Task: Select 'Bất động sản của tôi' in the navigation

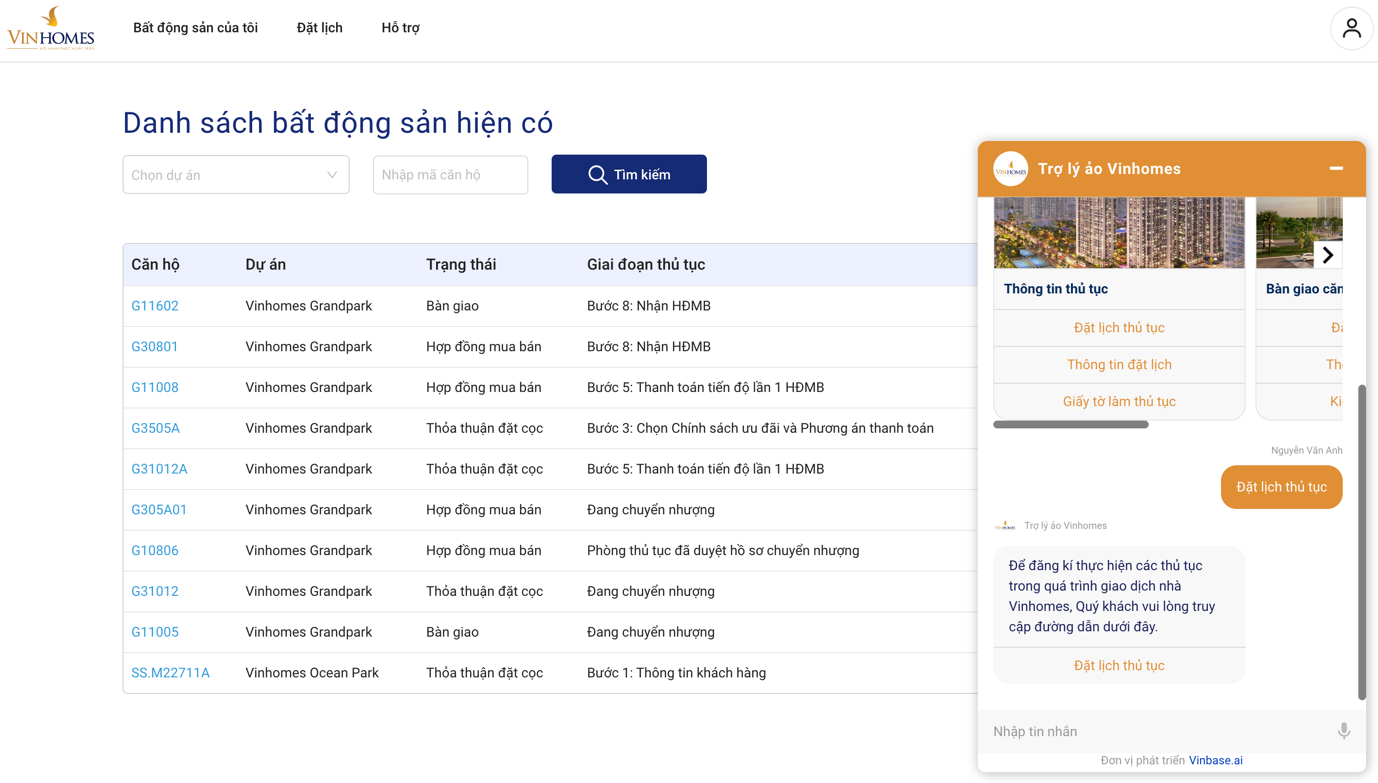Action: 196,28
